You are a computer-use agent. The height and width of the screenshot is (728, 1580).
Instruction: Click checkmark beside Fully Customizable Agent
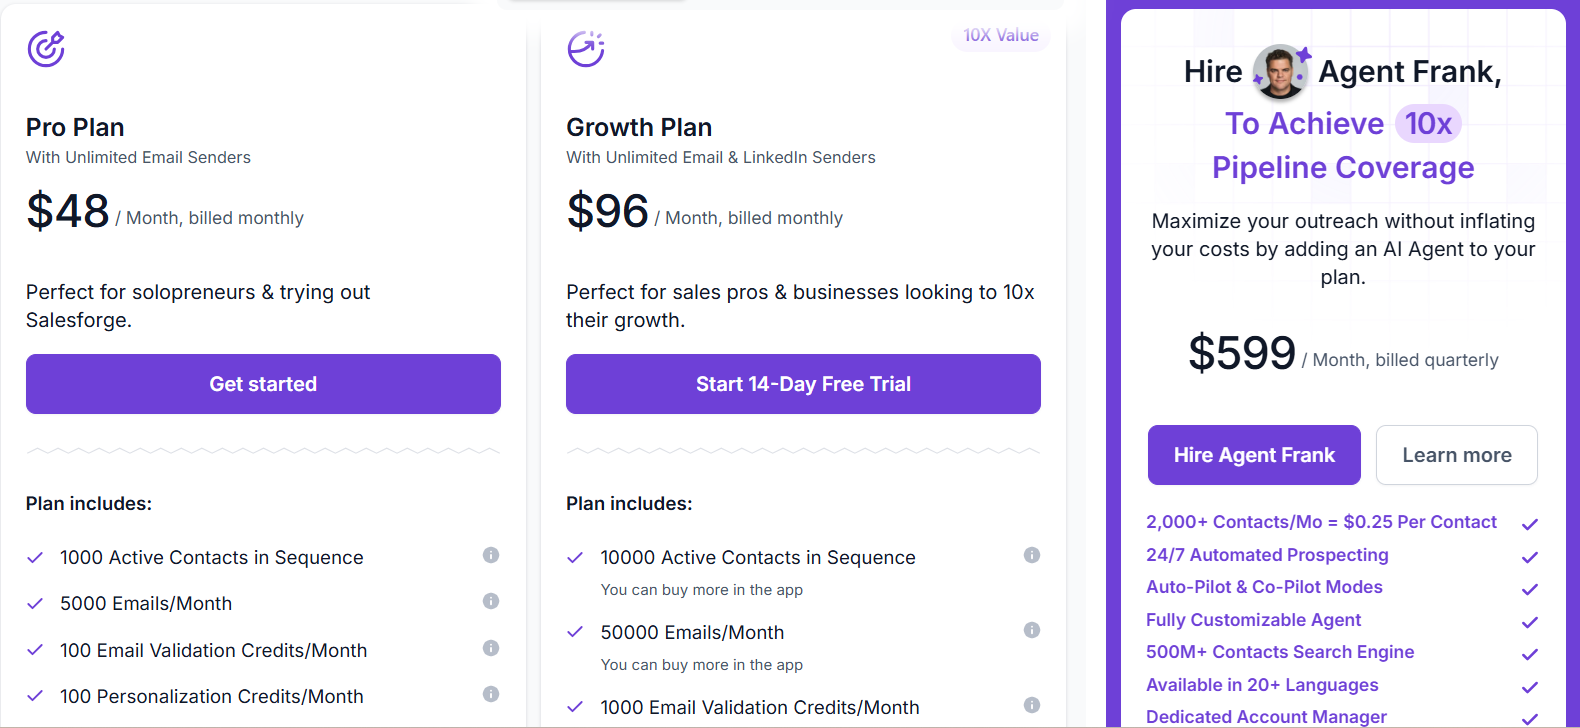[1530, 623]
